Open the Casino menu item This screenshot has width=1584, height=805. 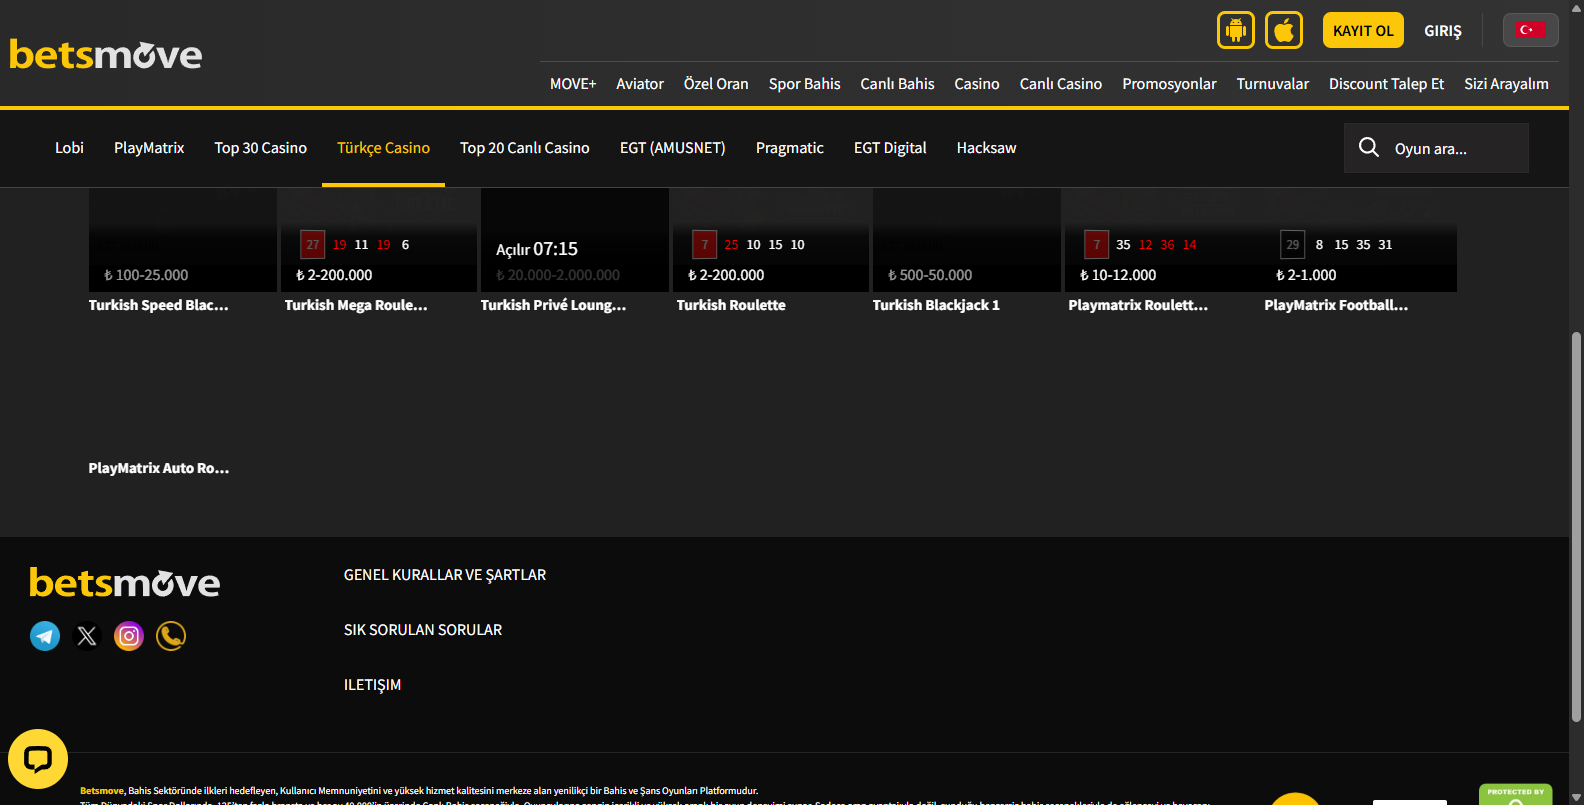977,84
